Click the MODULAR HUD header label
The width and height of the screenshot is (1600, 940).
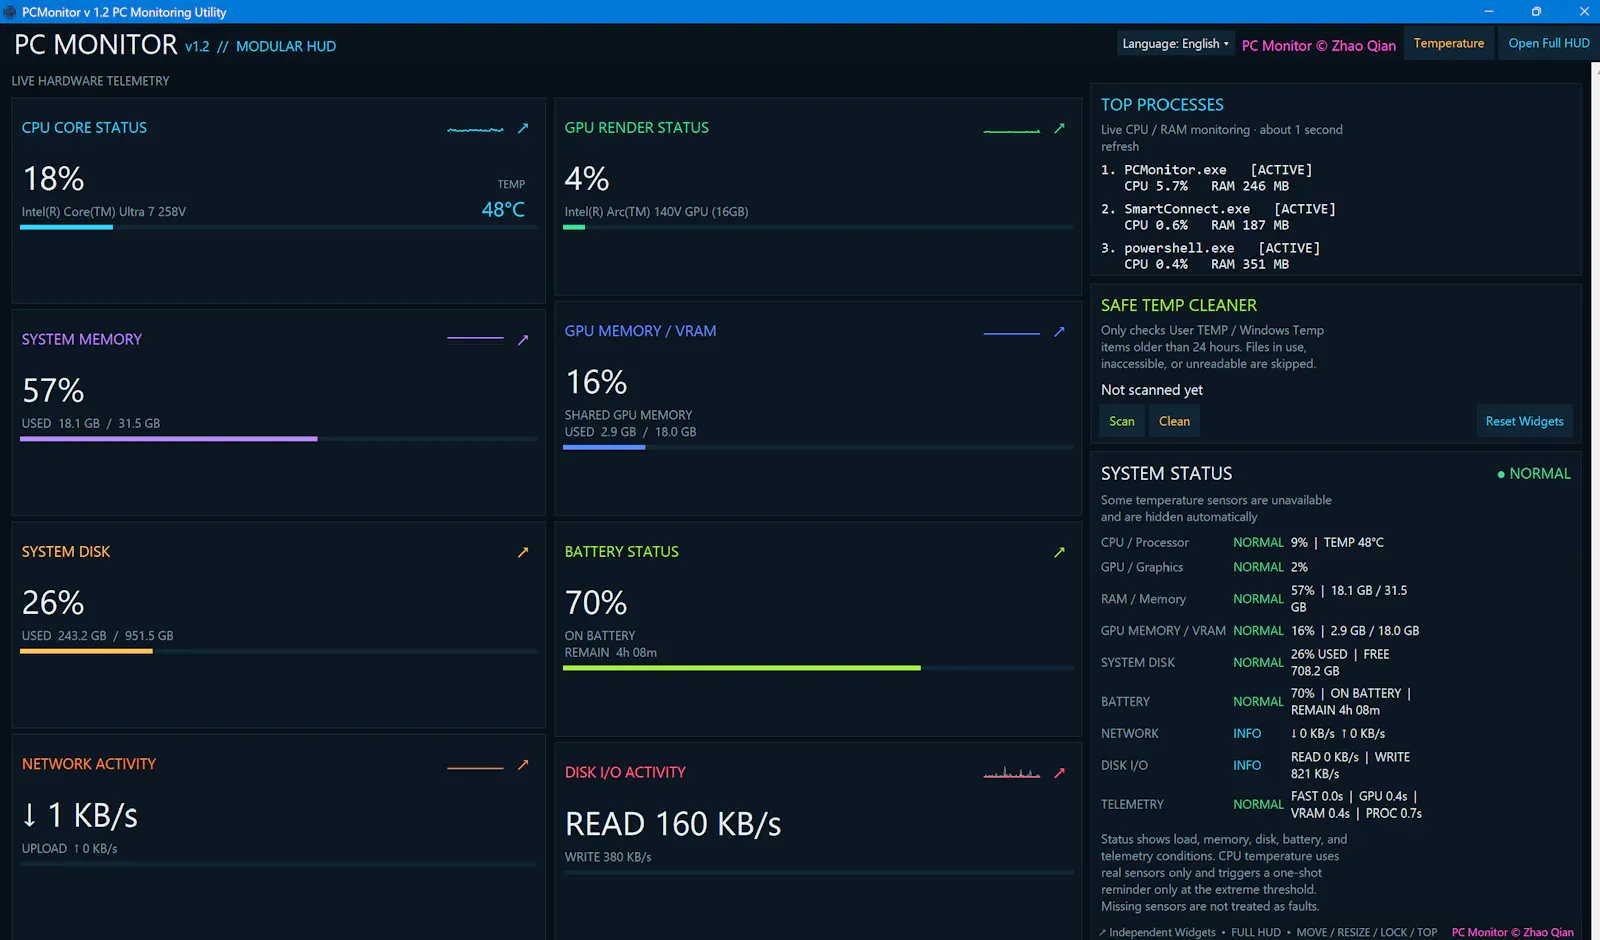[286, 47]
